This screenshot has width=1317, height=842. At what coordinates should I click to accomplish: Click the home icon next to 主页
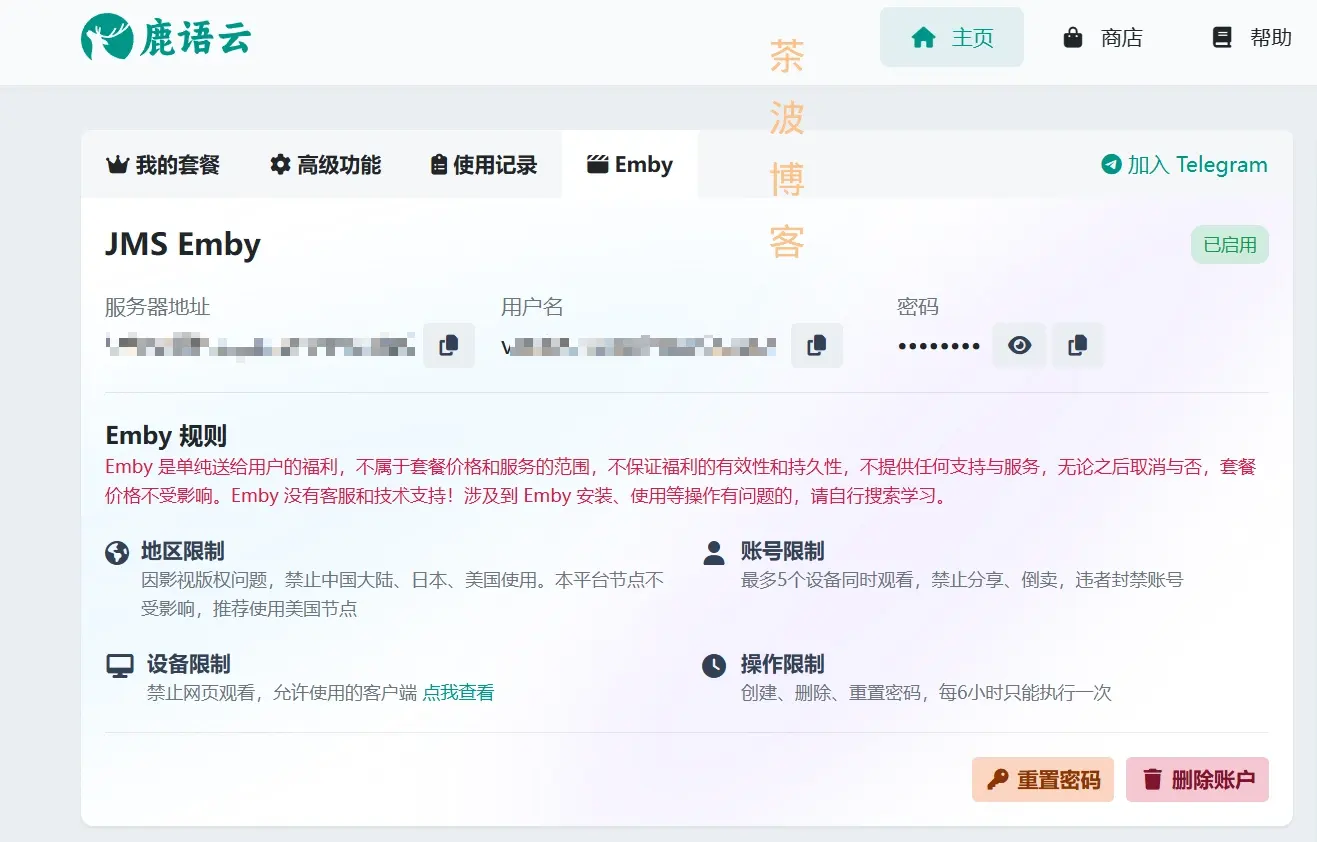coord(919,37)
